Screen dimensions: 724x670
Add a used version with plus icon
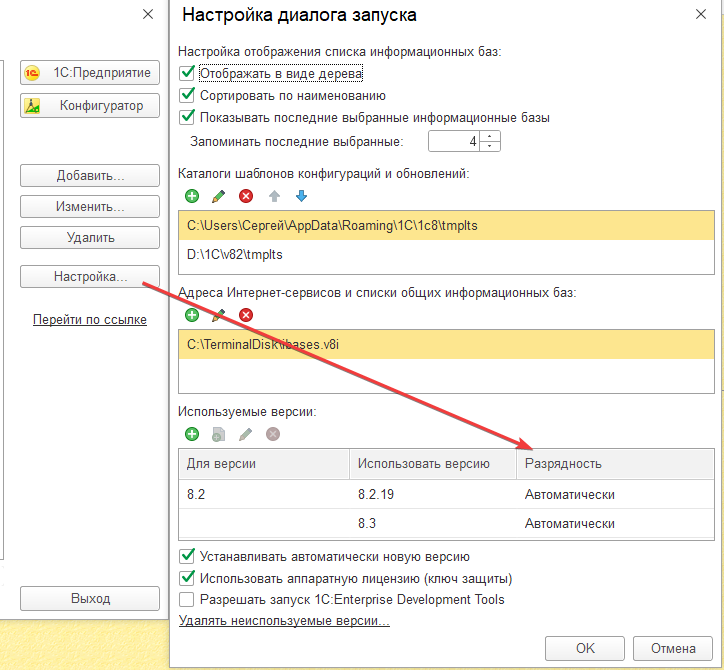coord(192,434)
